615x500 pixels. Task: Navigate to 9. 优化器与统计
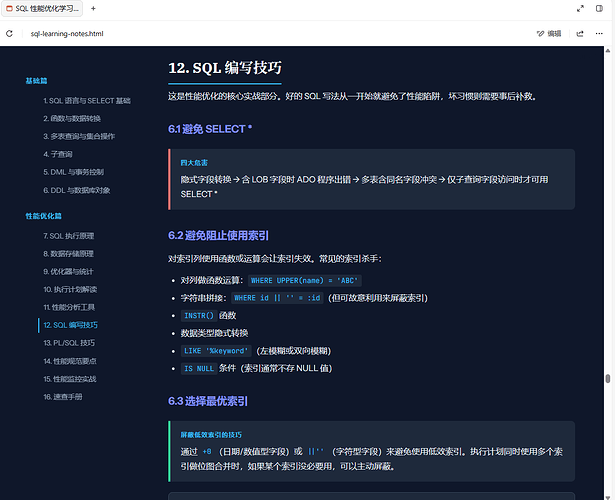point(68,271)
